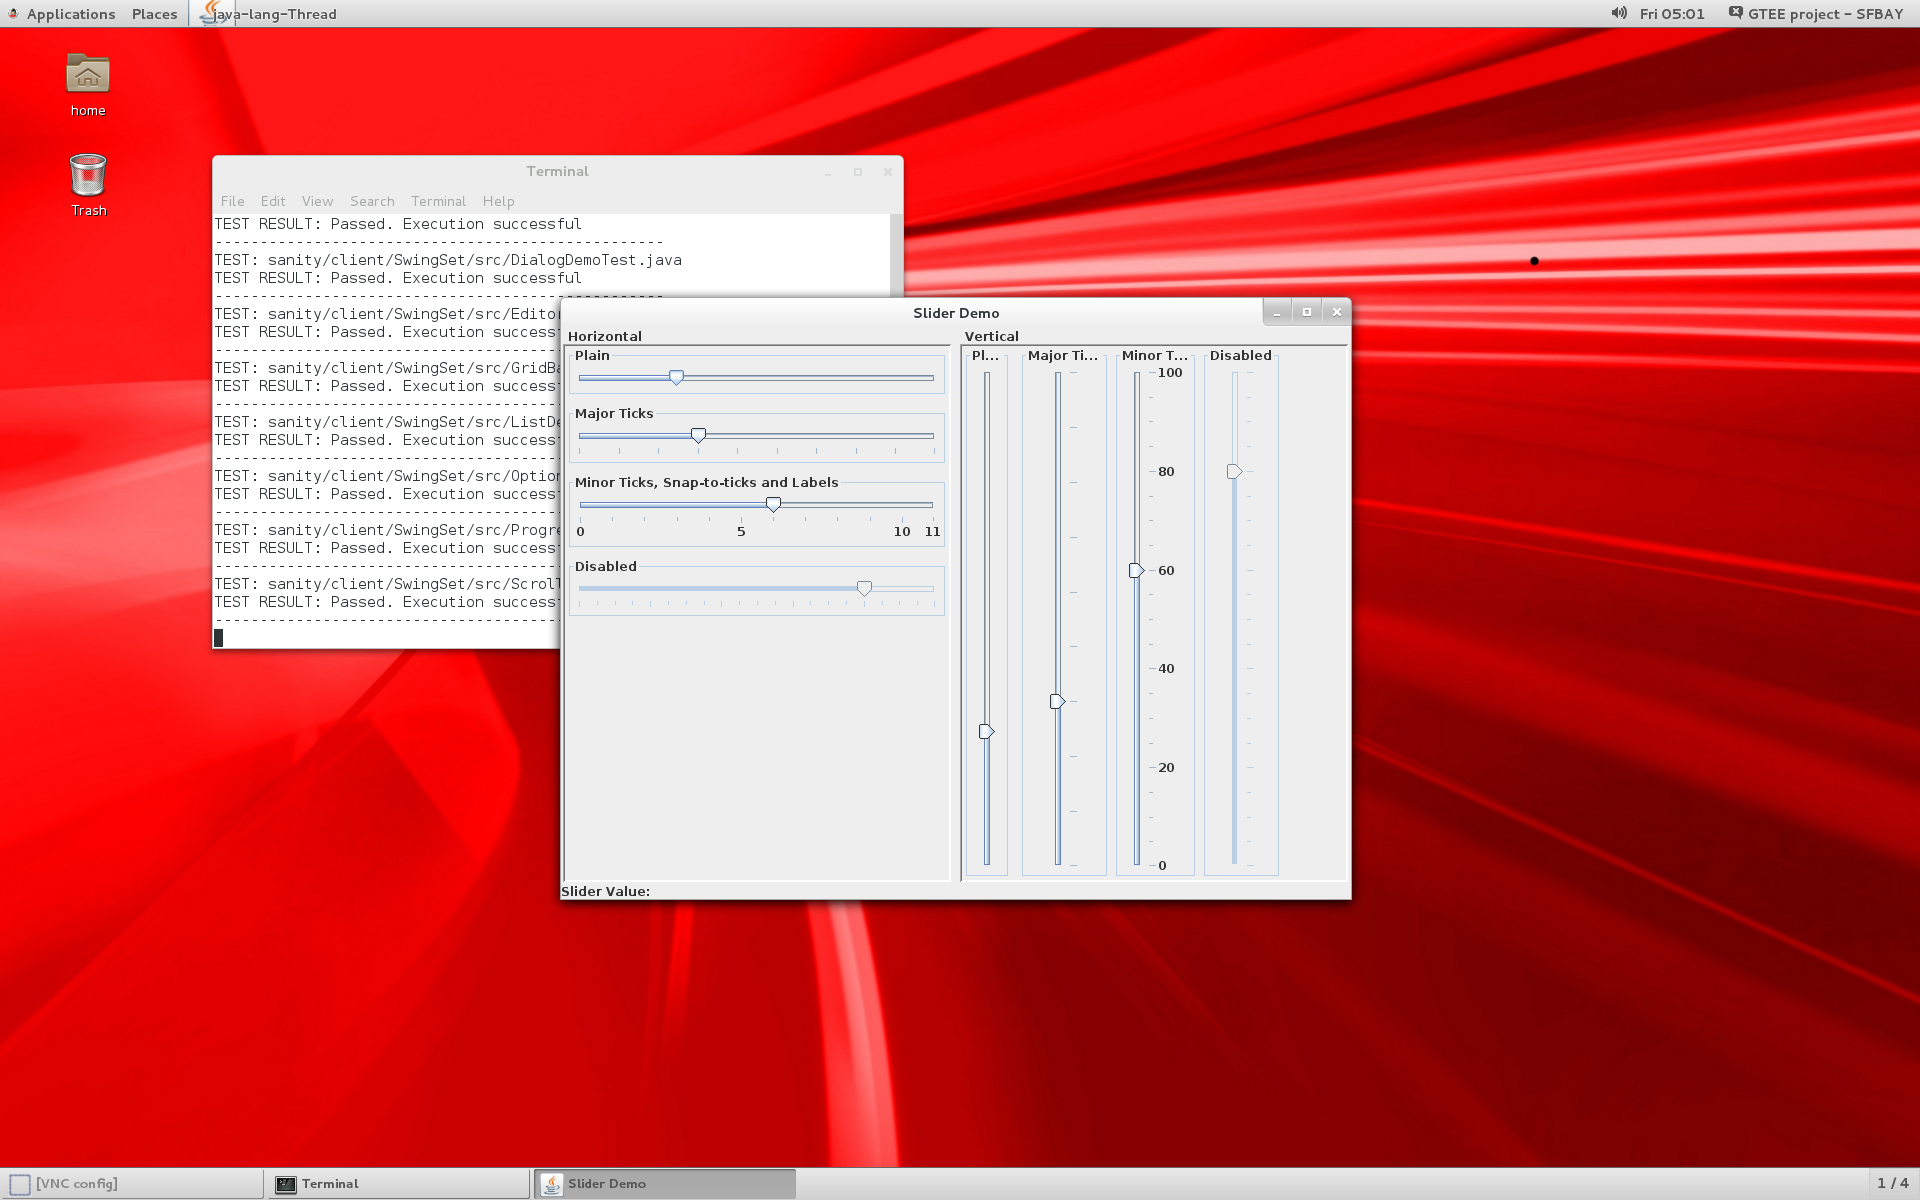Viewport: 1920px width, 1200px height.
Task: Open the home folder desktop icon
Action: [88, 76]
